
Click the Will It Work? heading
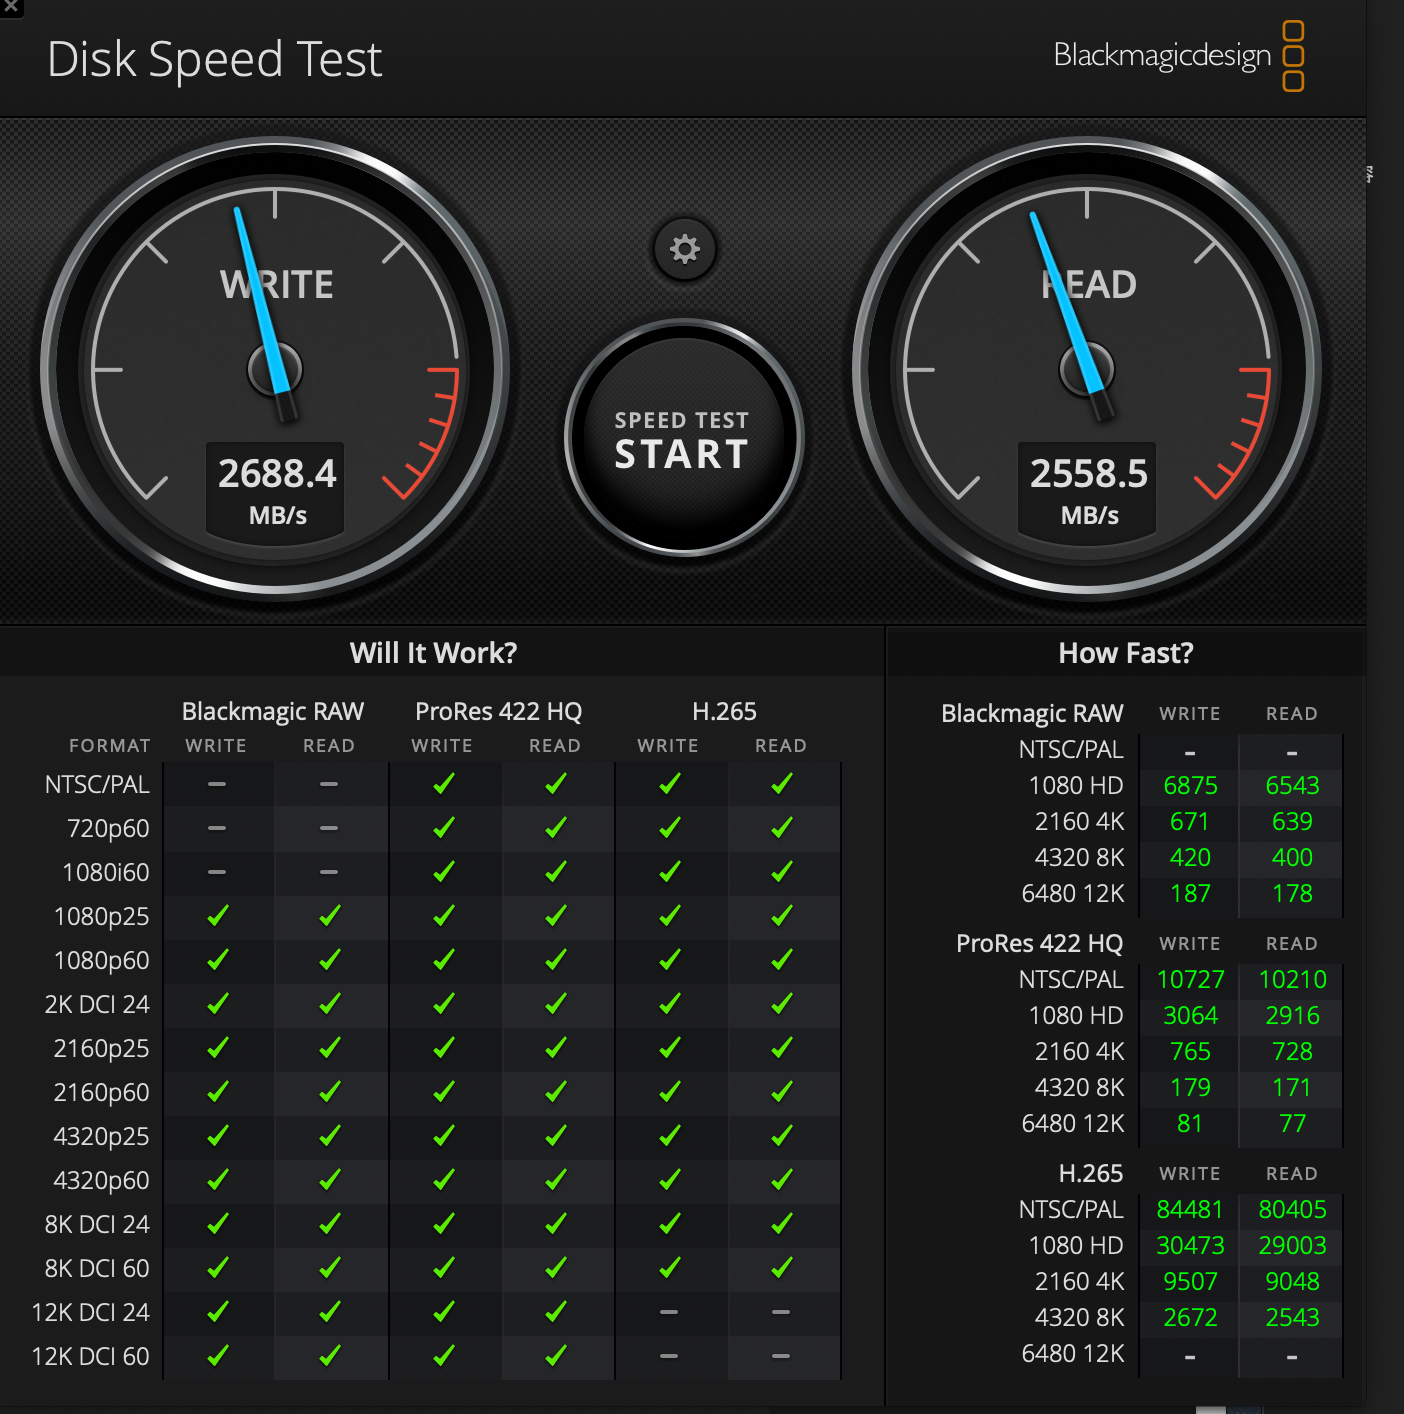tap(433, 653)
